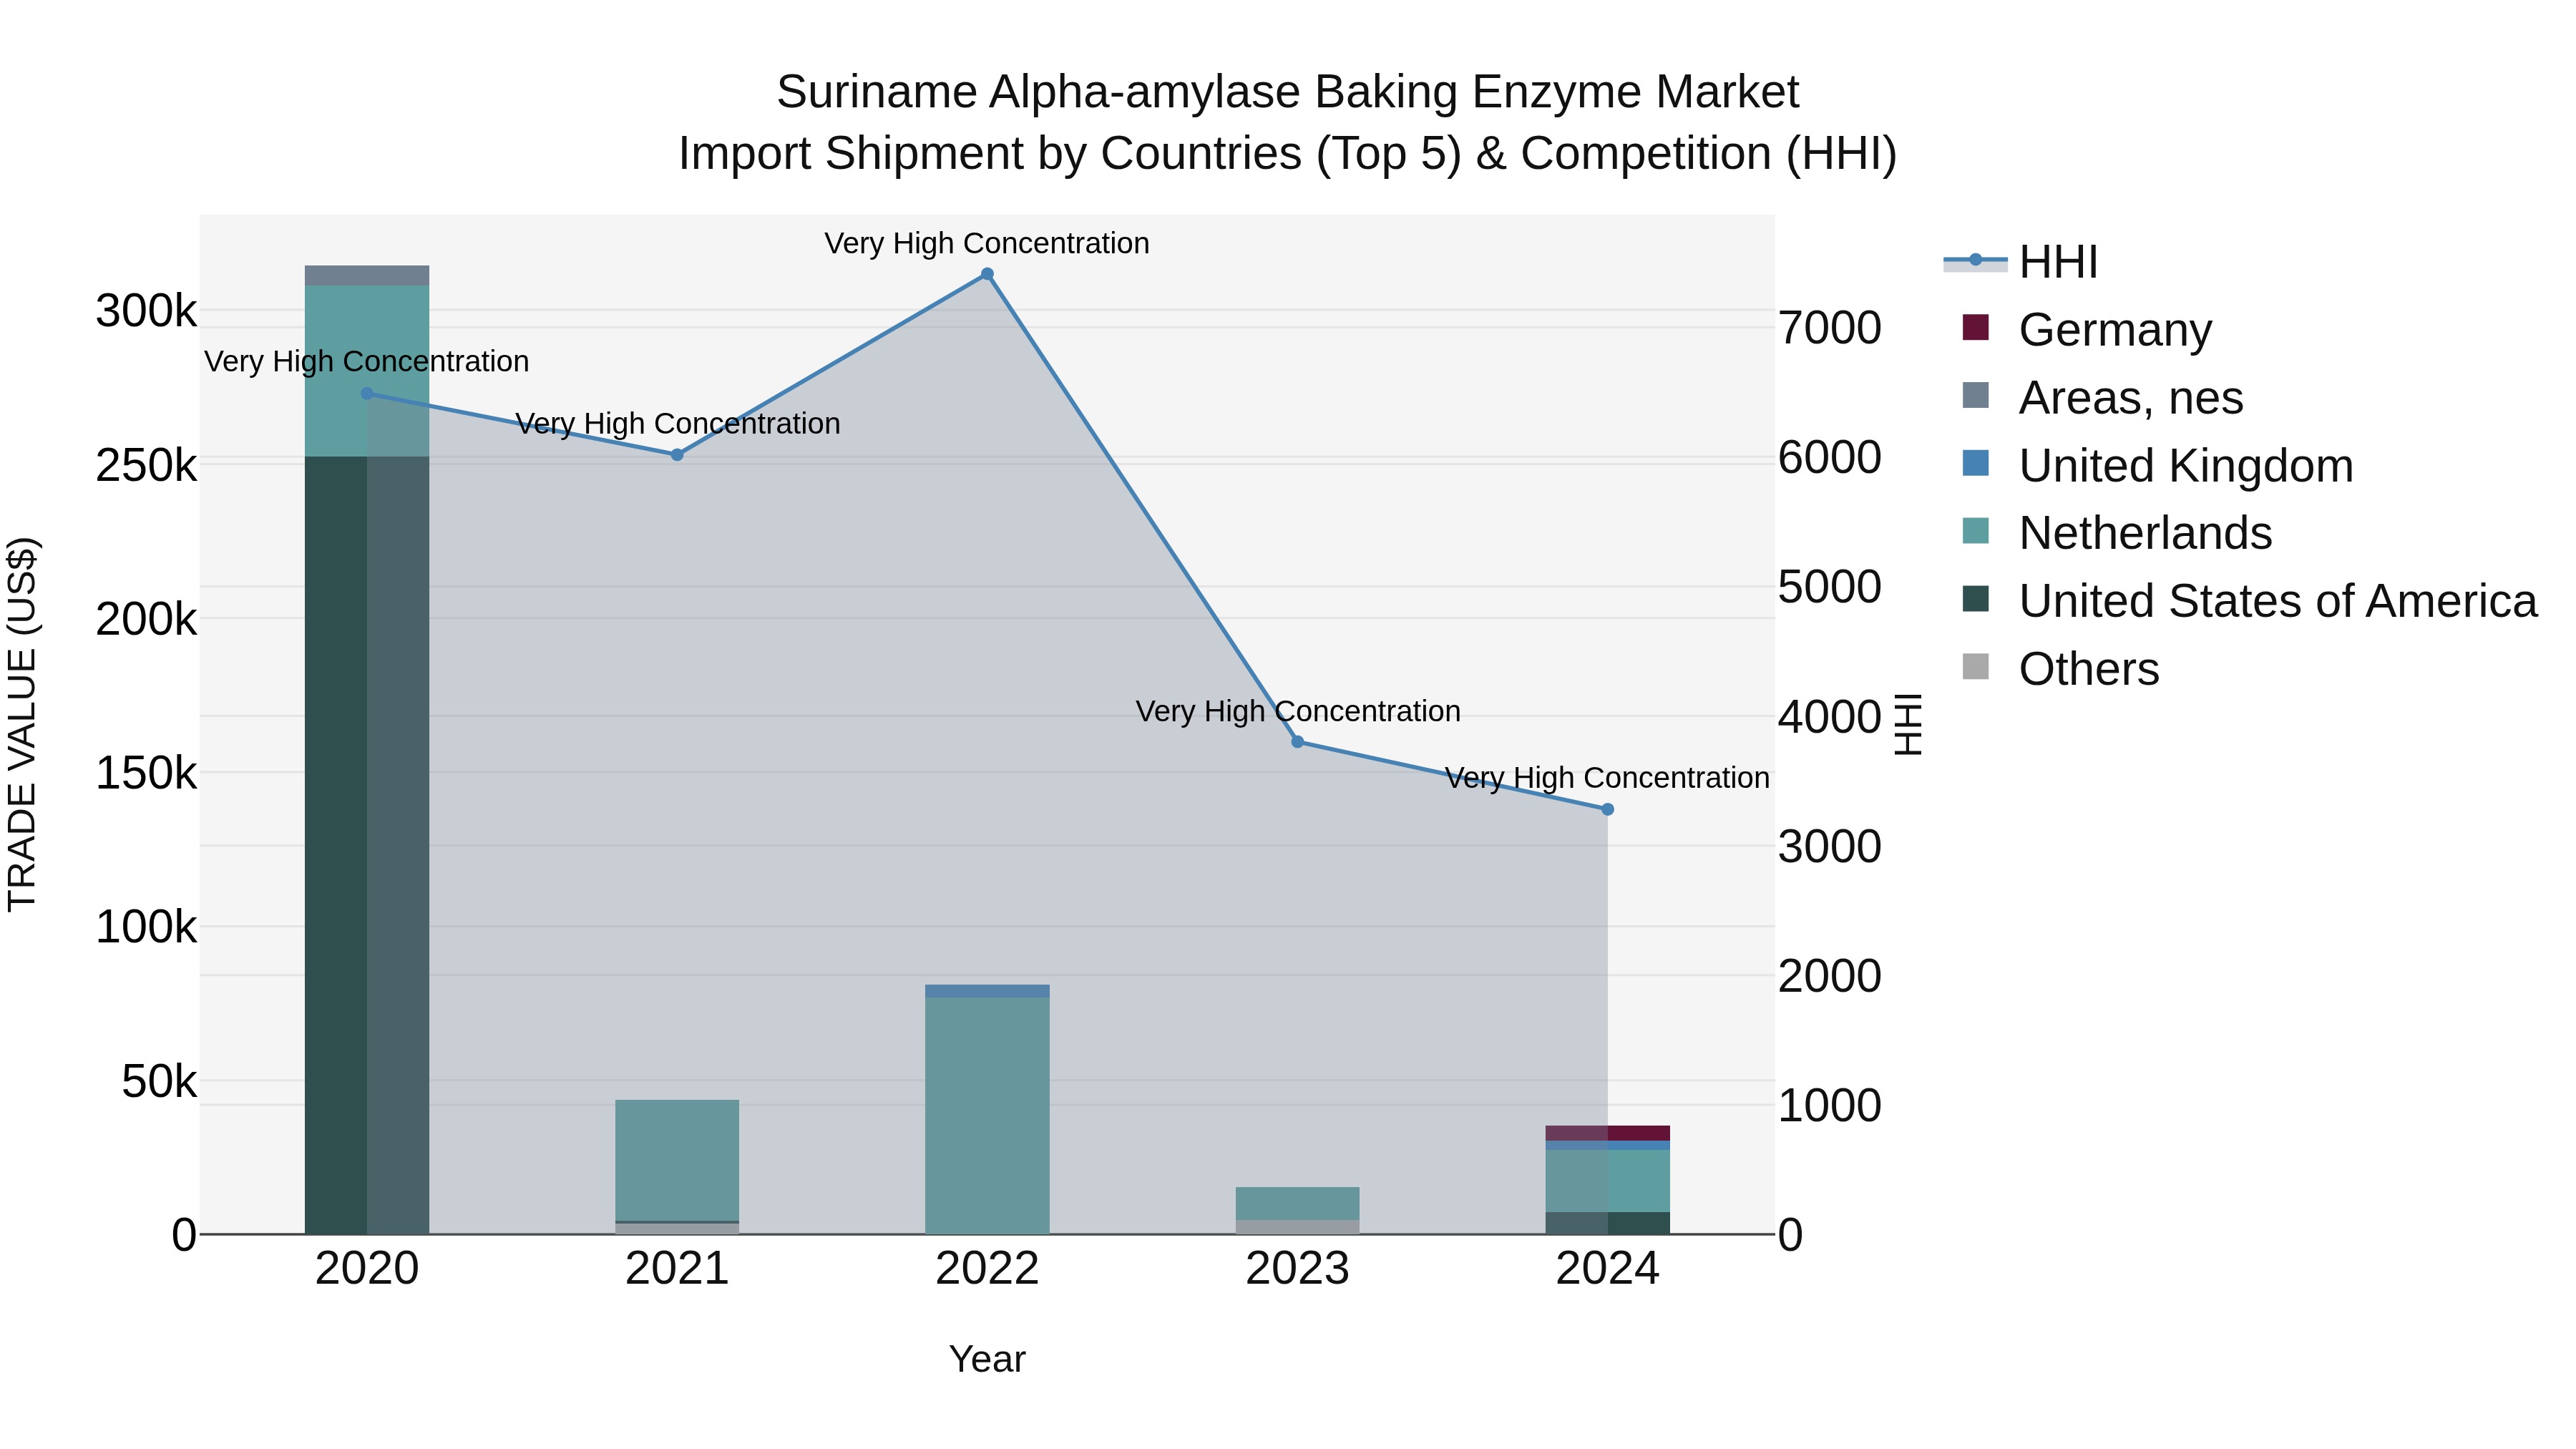Image resolution: width=2576 pixels, height=1449 pixels.
Task: Click the 3000 HHI axis tick label
Action: [1830, 846]
